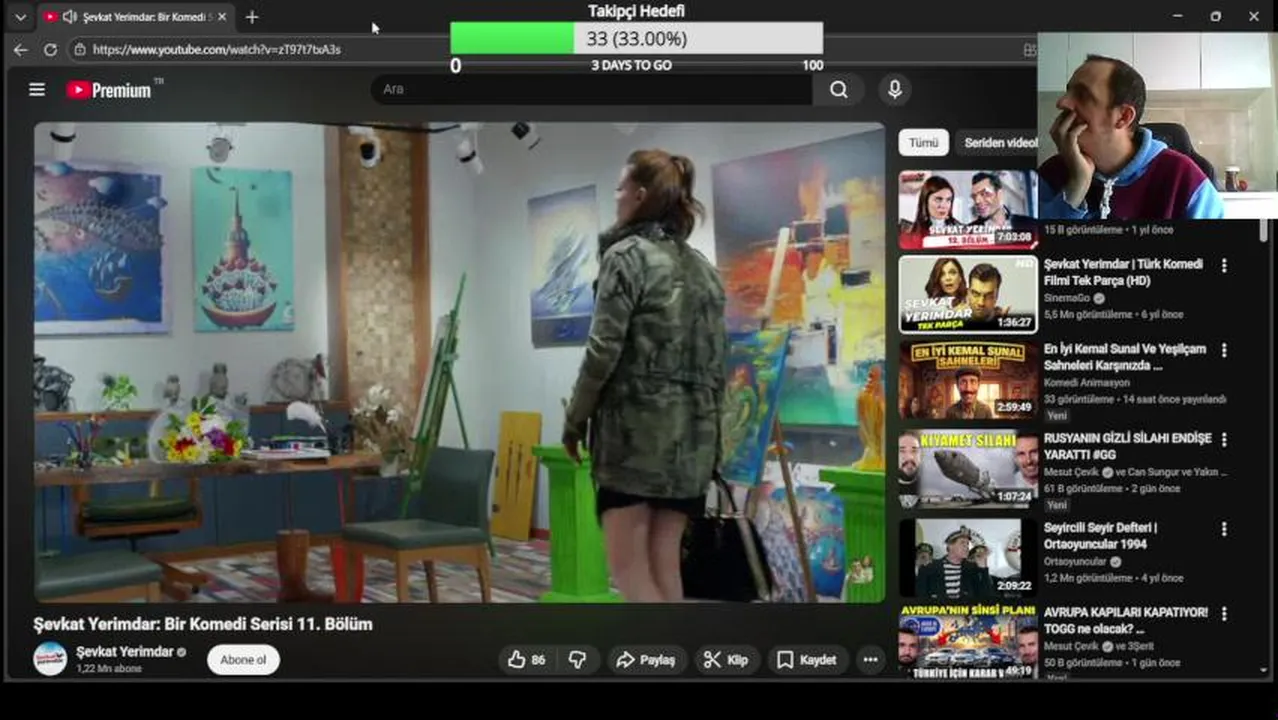The height and width of the screenshot is (720, 1278).
Task: Like the video with thumbs up
Action: point(526,660)
